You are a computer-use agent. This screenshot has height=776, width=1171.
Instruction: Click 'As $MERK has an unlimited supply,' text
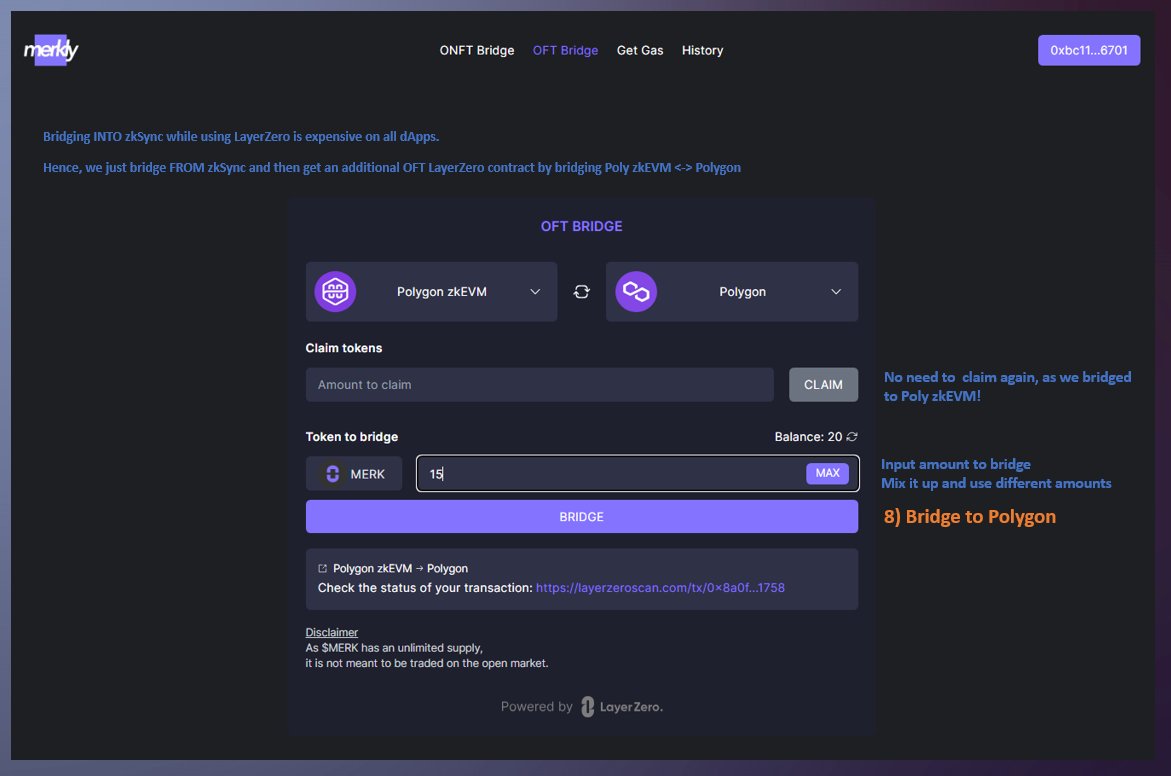[394, 648]
